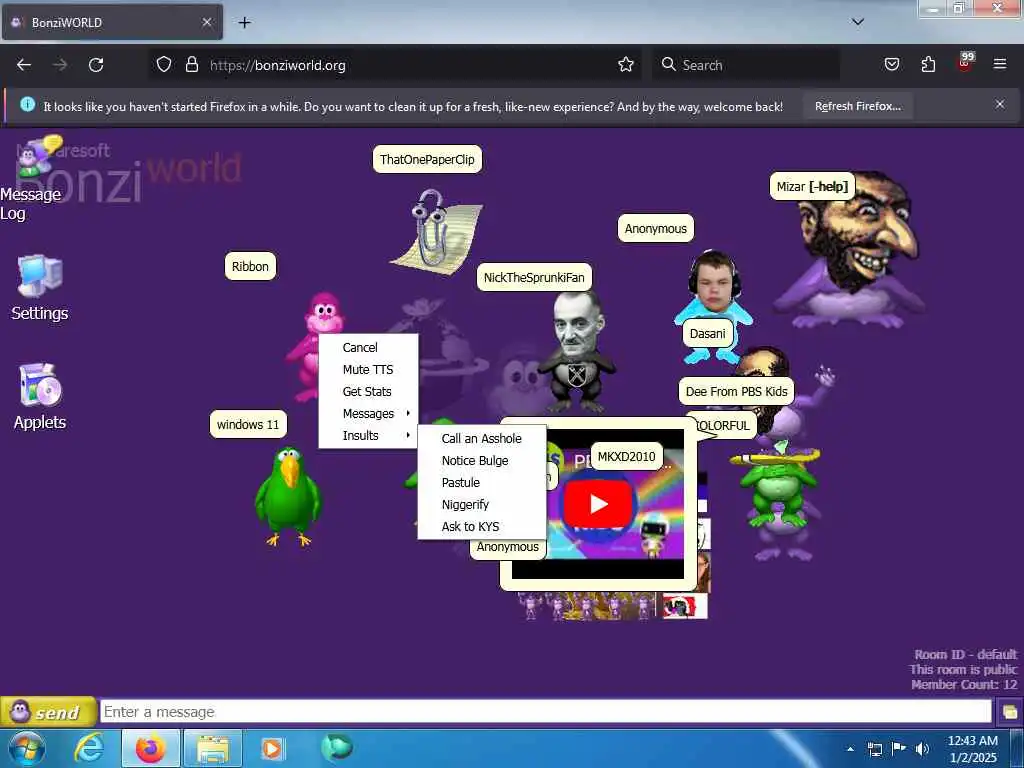Dismiss the Firefox notification bar
1024x768 pixels.
999,104
